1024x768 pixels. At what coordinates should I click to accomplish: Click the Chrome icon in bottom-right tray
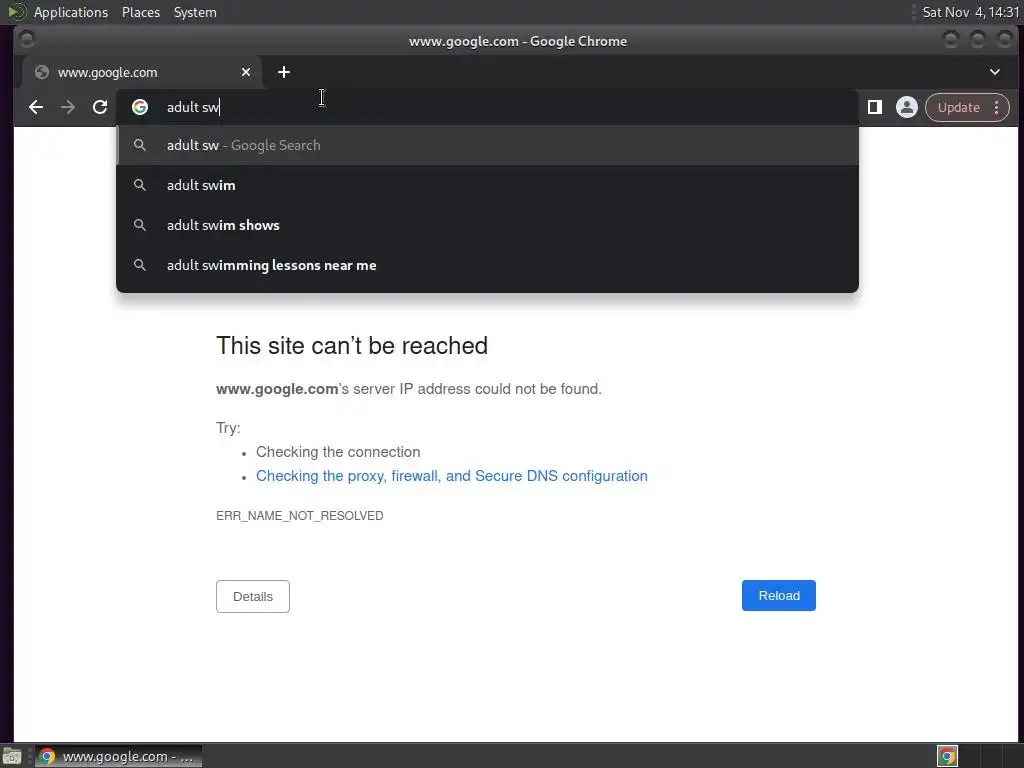tap(948, 756)
